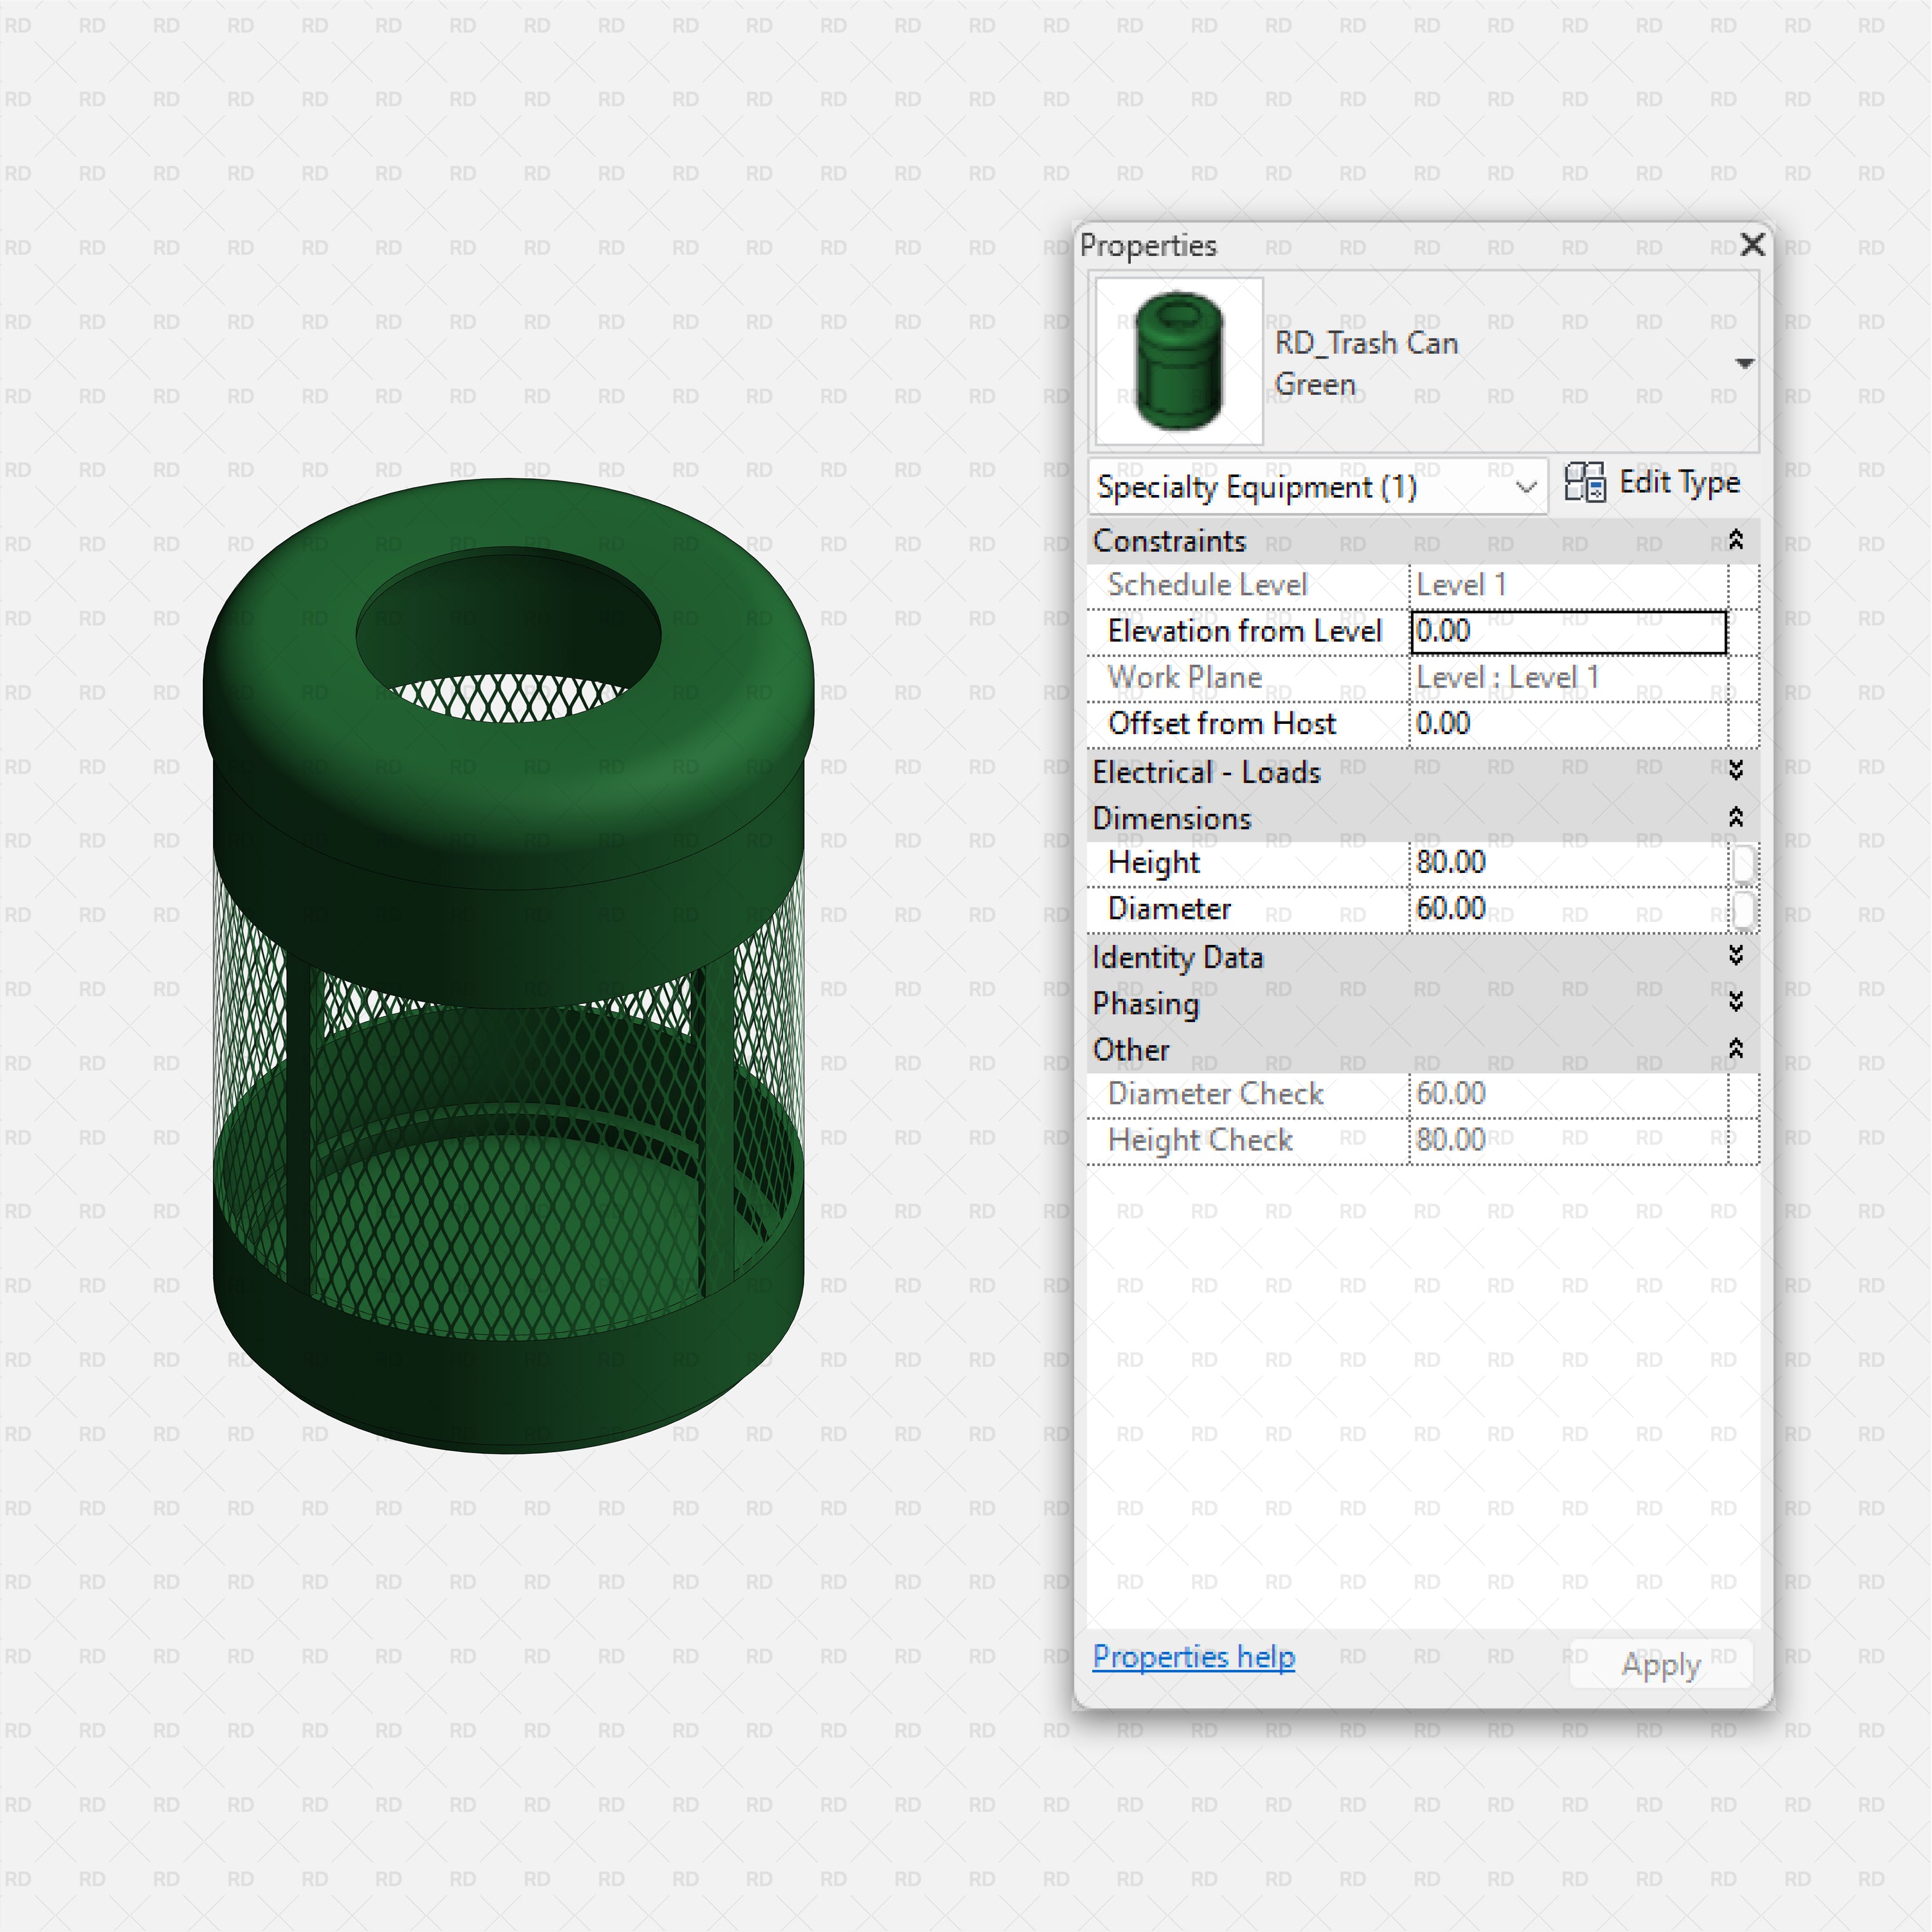Click the Offset from Host label

1222,724
